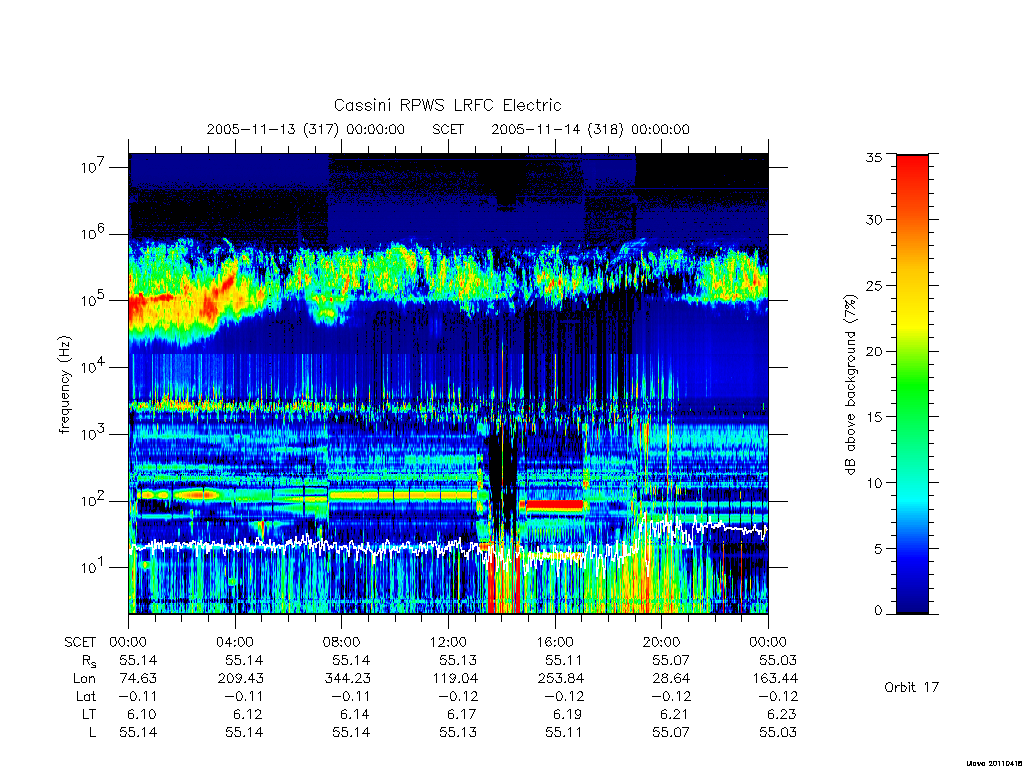Click the dB above background (7%) label

click(850, 385)
